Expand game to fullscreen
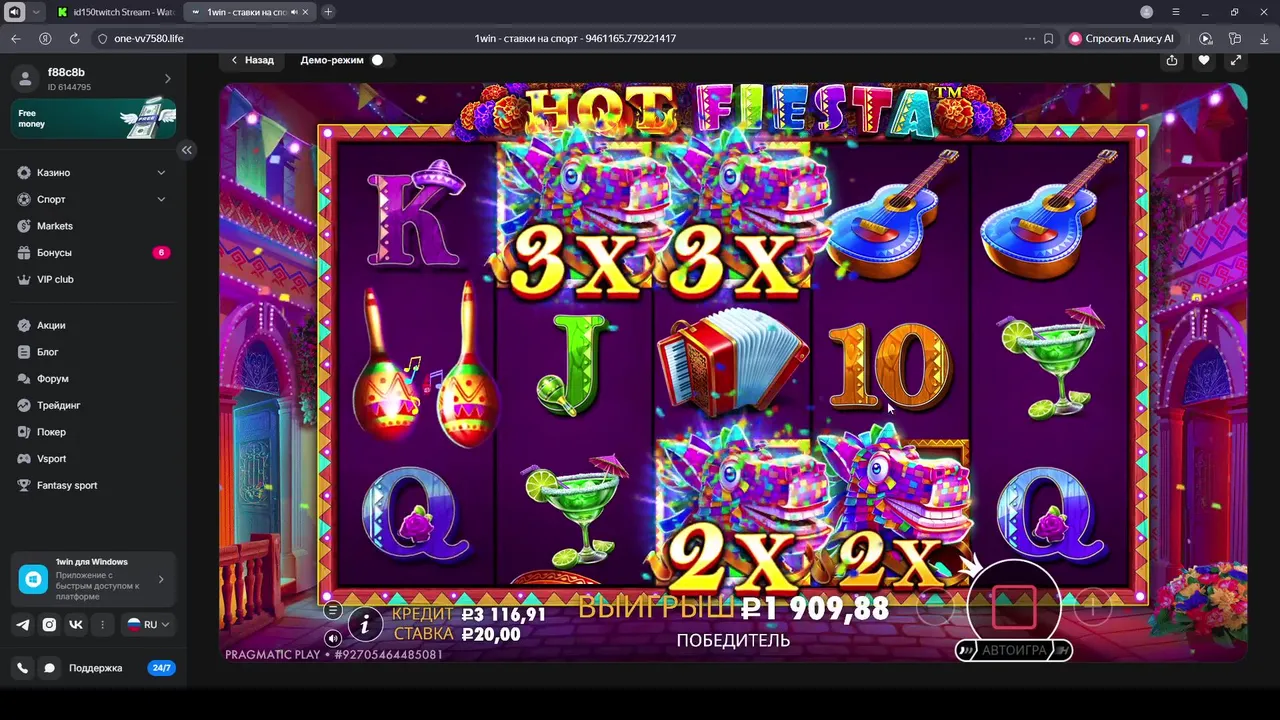This screenshot has height=720, width=1280. click(1236, 60)
